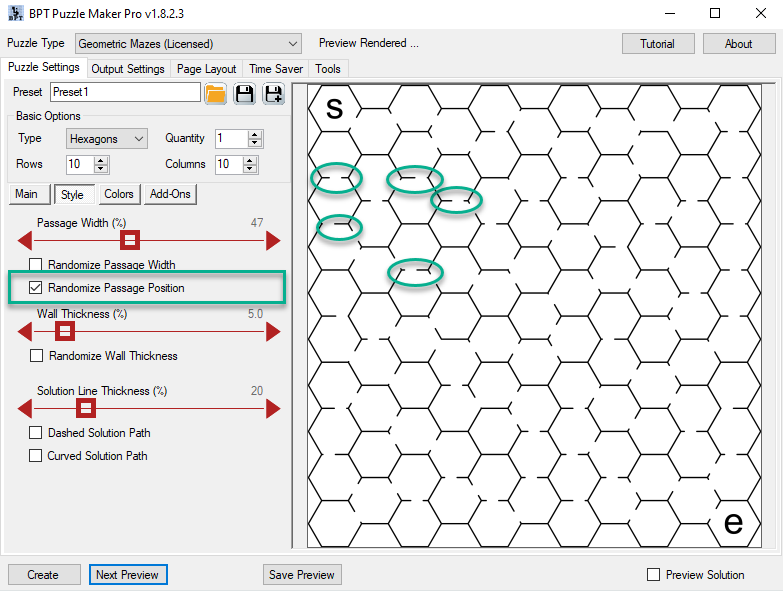Disable Randomize Passage Position checkbox

[x=37, y=288]
